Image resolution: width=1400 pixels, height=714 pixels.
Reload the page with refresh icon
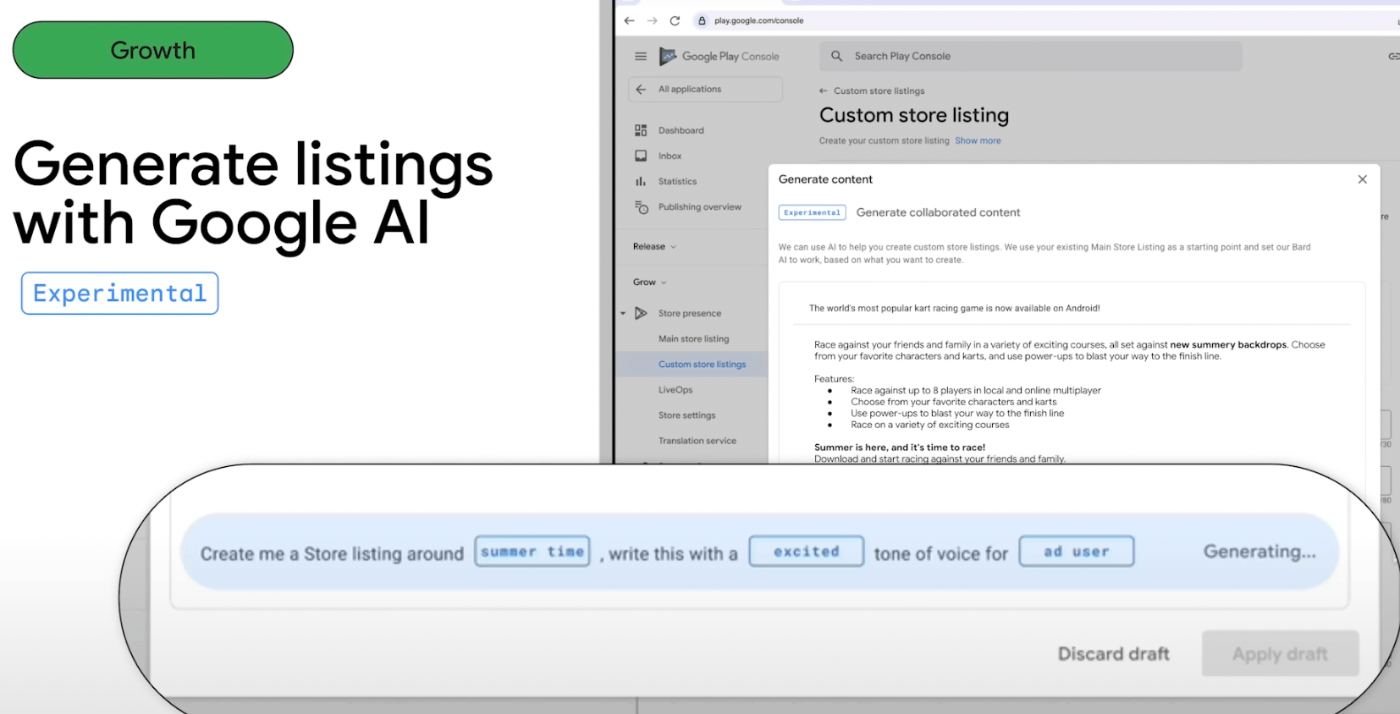tap(675, 20)
